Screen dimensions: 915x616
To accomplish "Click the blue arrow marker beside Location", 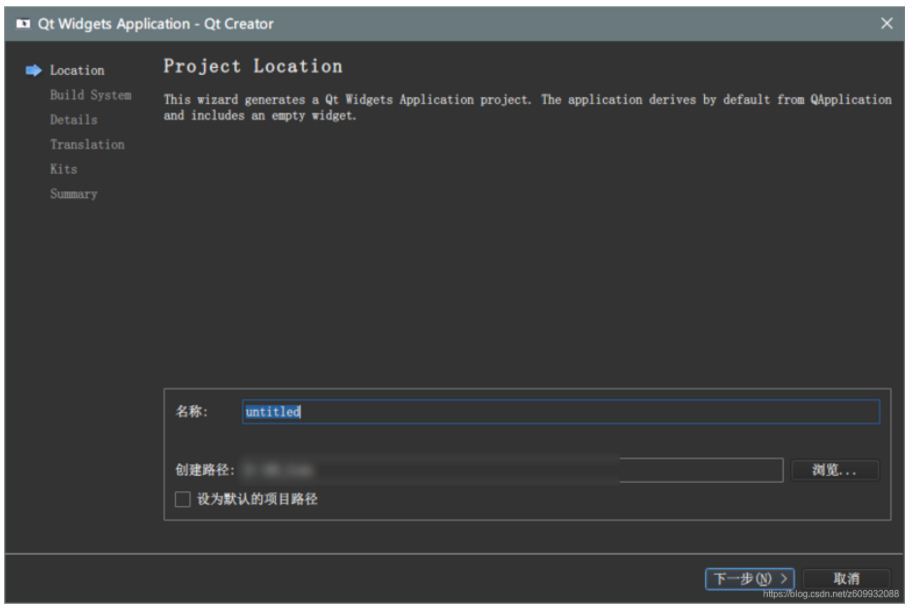I will pyautogui.click(x=33, y=70).
